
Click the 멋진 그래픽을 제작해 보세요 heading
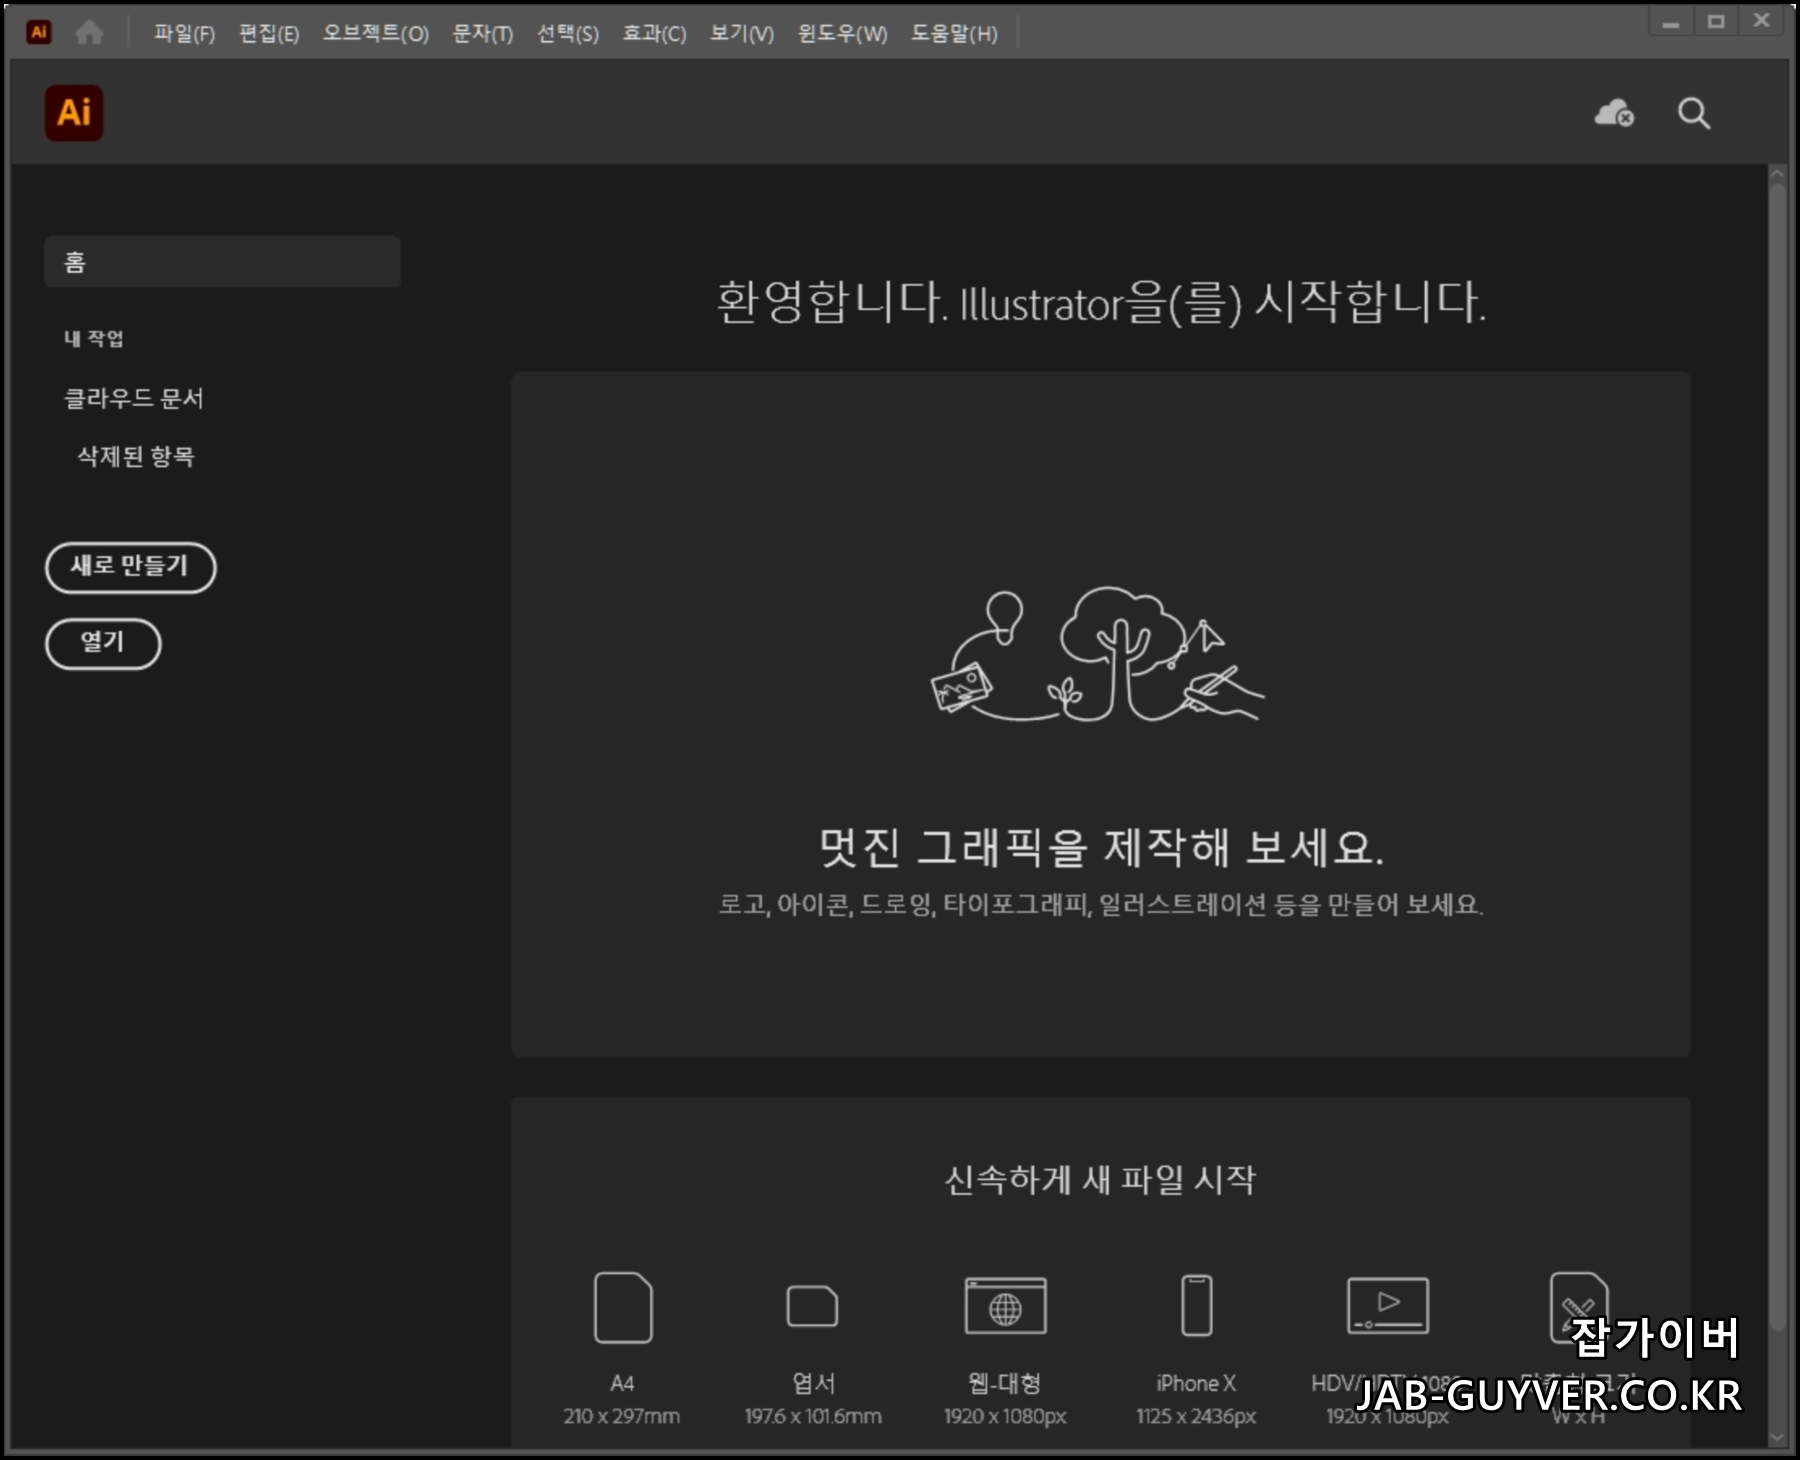coord(1100,848)
